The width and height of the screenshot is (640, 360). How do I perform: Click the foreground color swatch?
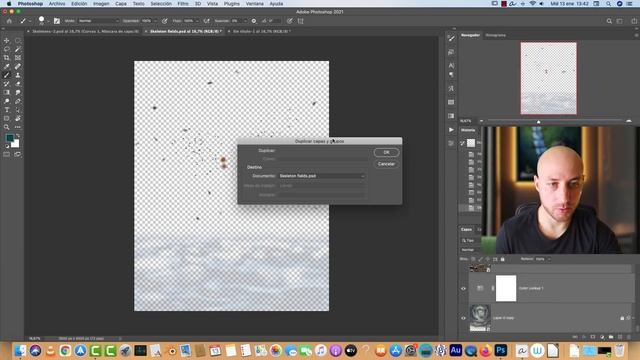pyautogui.click(x=9, y=138)
